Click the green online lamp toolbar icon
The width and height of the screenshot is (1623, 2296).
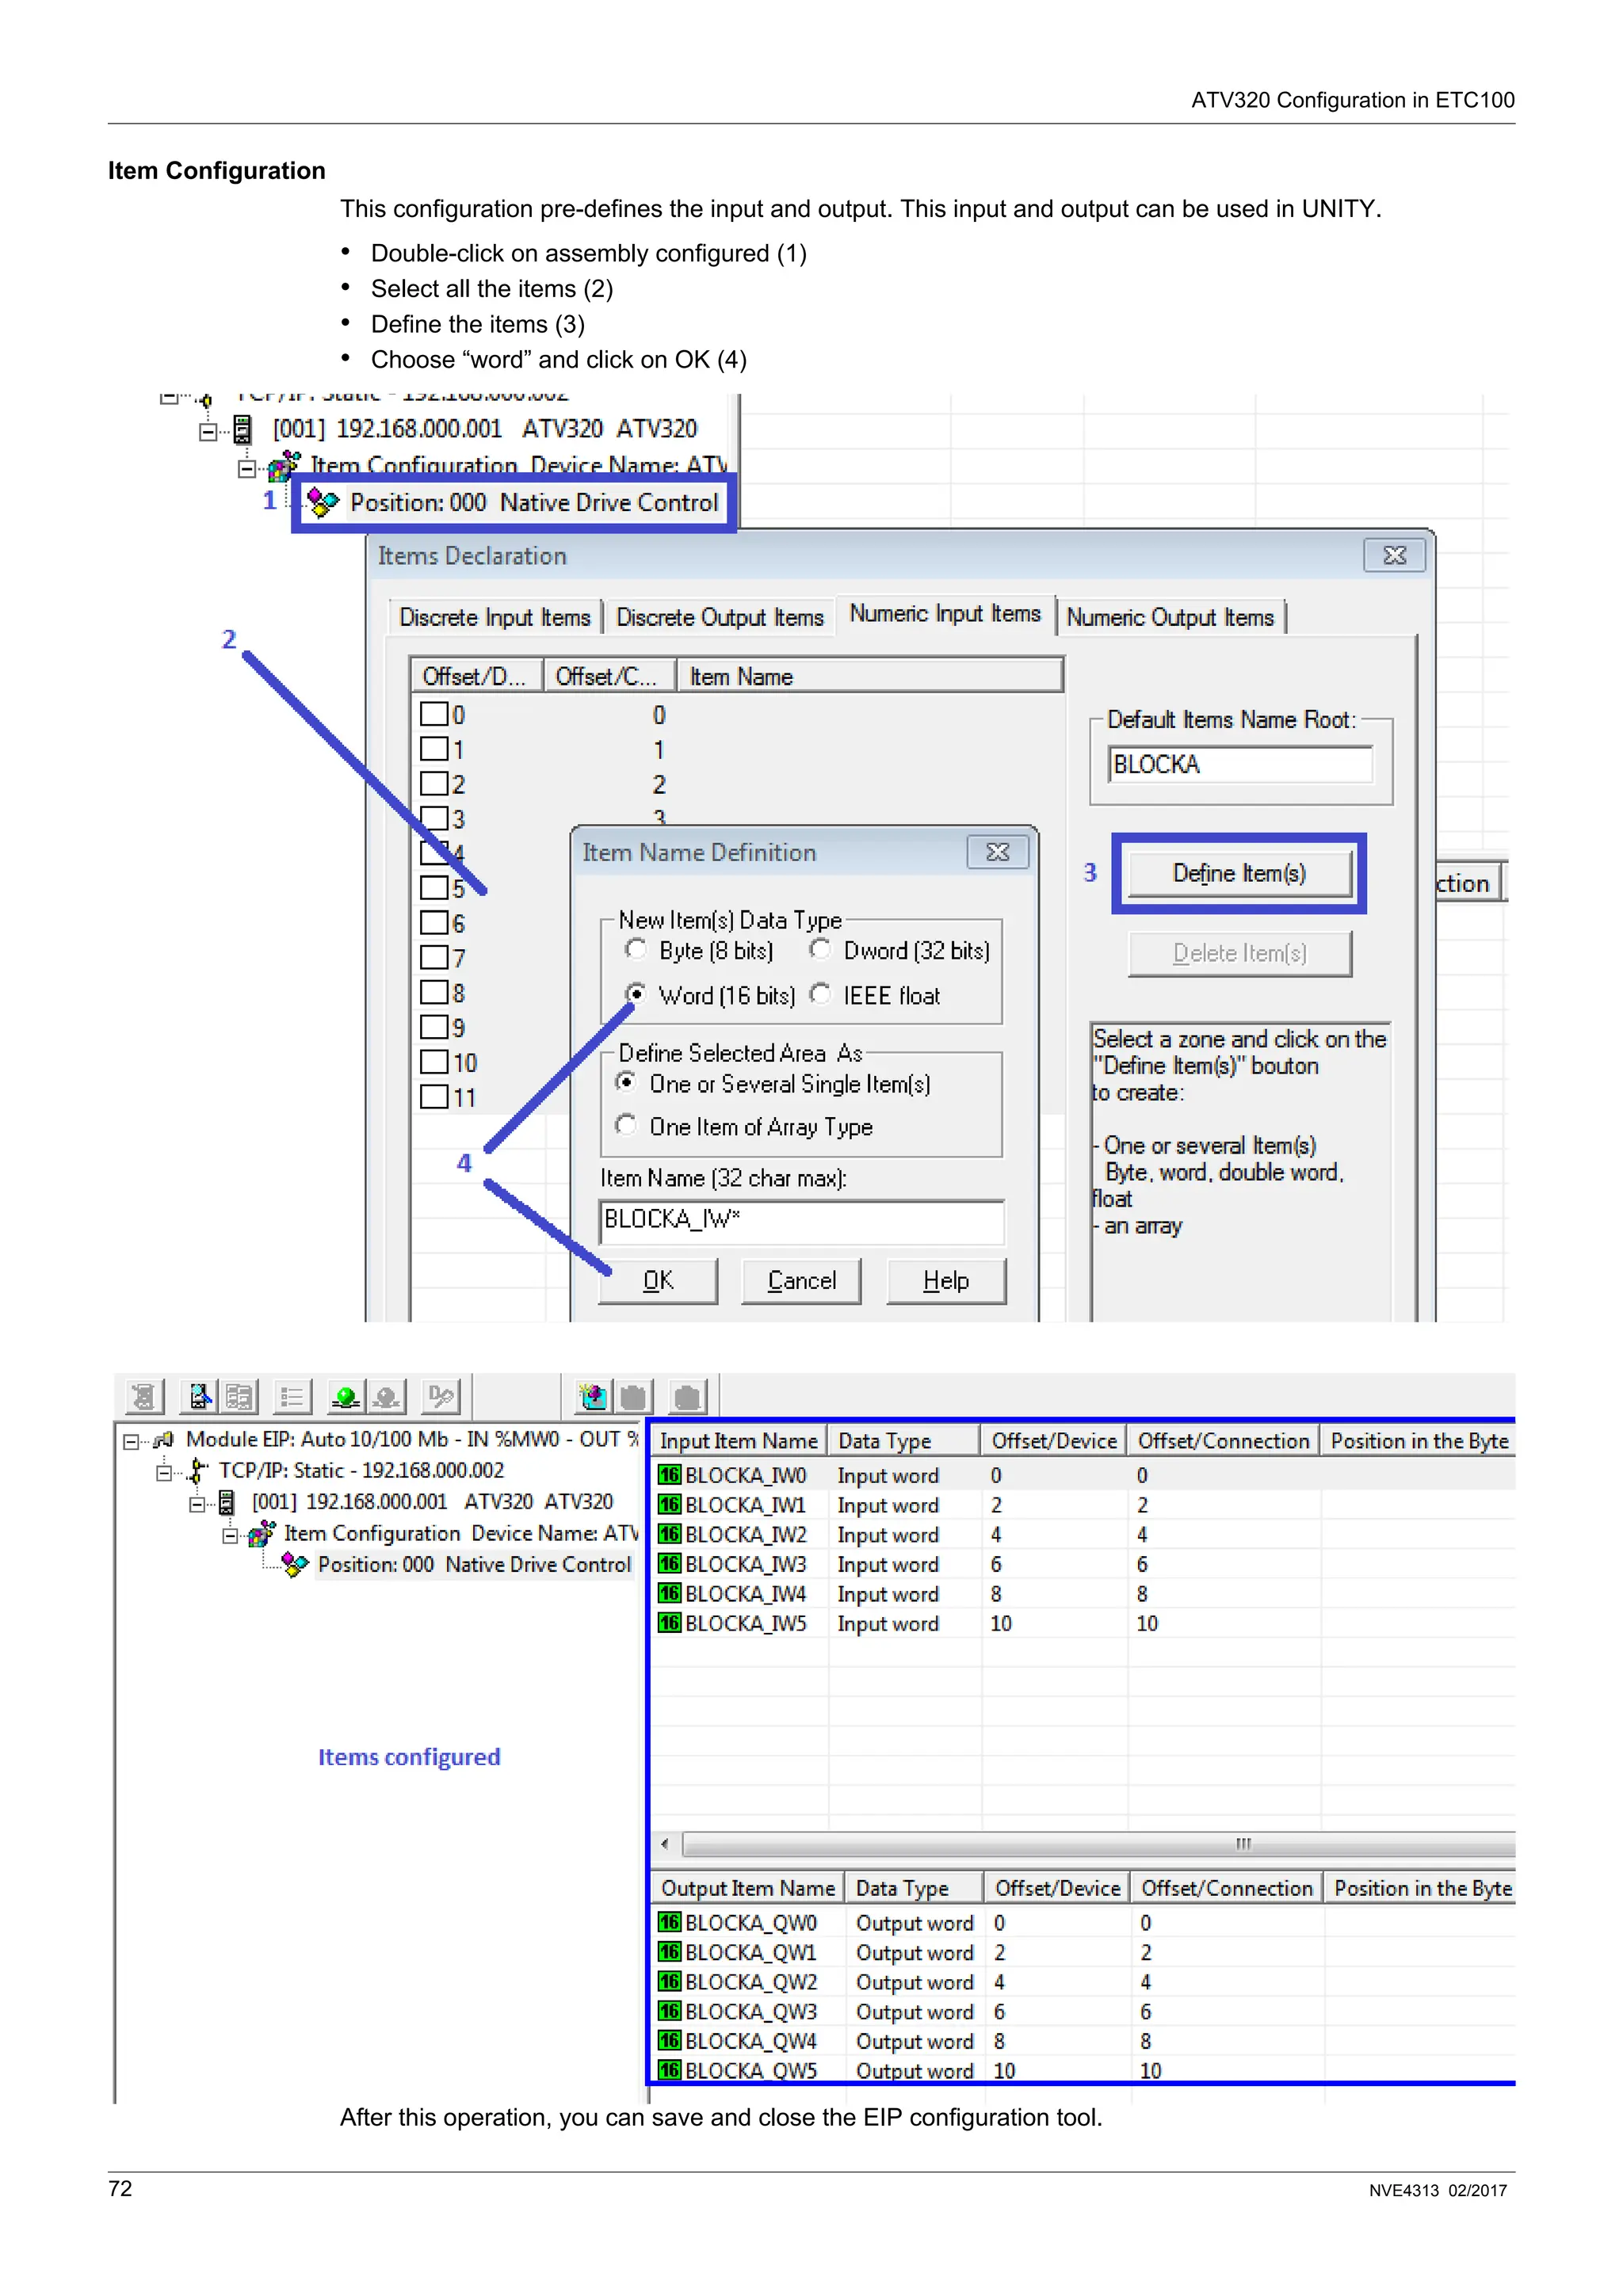pyautogui.click(x=346, y=1396)
